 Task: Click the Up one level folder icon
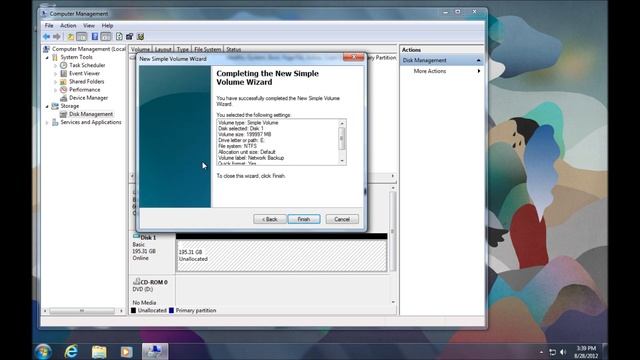coord(71,37)
